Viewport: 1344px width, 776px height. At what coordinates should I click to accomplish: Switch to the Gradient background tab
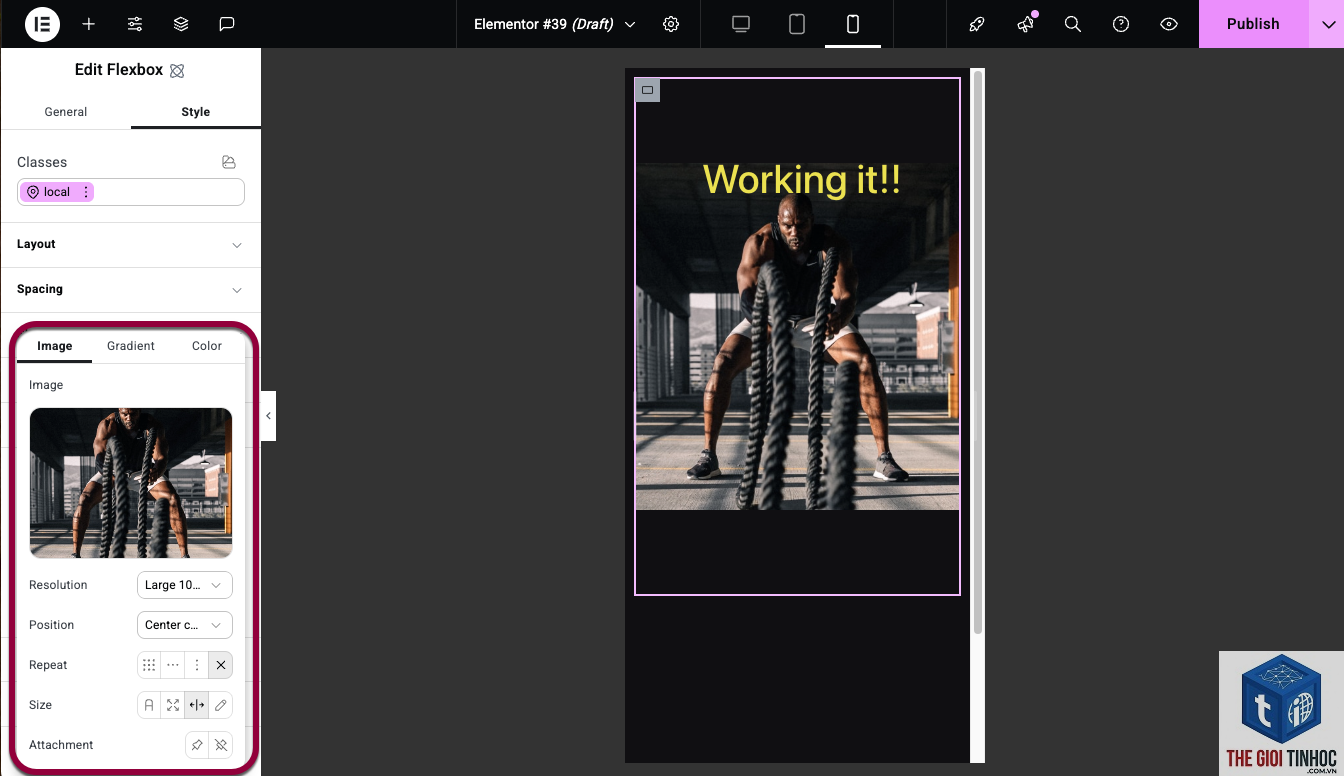(131, 346)
